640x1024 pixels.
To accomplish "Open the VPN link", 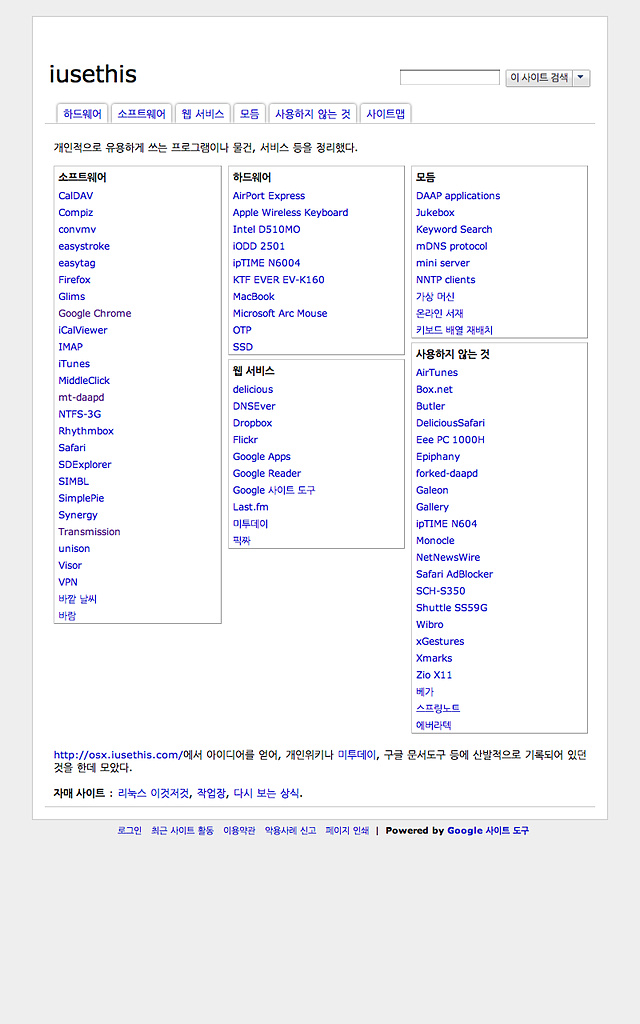I will 68,582.
